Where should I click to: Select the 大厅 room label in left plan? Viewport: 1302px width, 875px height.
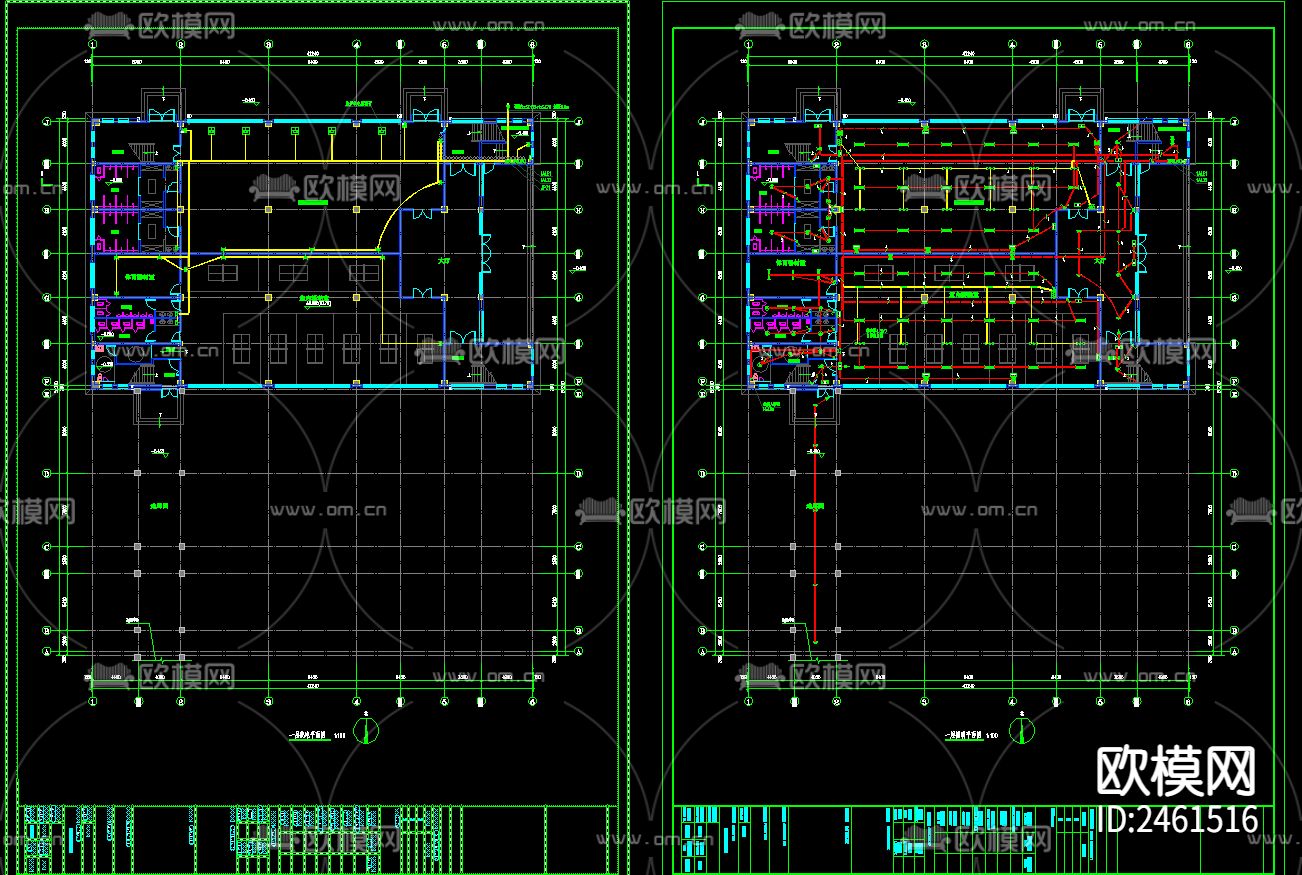(x=444, y=259)
